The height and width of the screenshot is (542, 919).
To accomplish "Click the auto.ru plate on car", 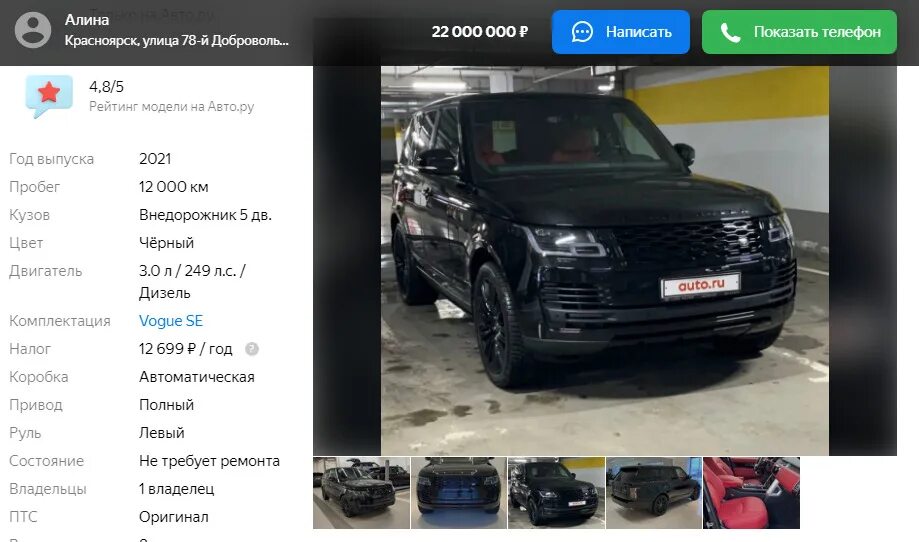I will pos(700,285).
